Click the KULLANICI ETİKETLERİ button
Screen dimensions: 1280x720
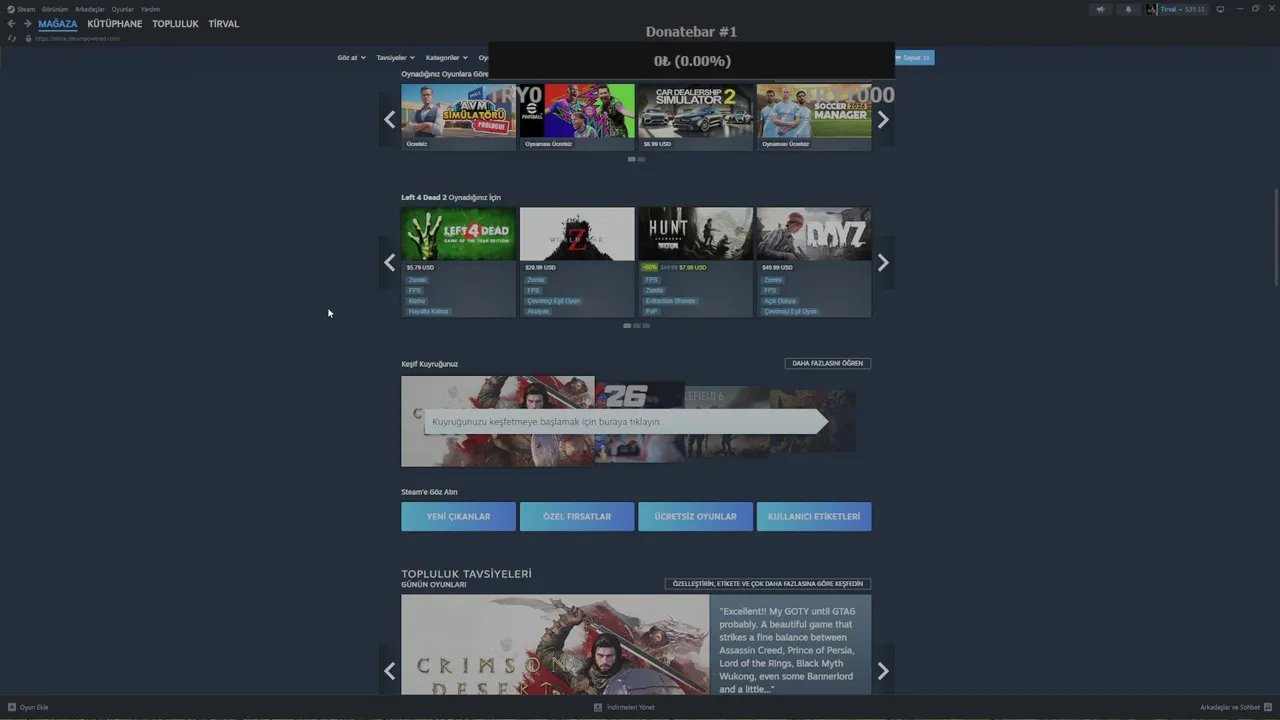[814, 516]
